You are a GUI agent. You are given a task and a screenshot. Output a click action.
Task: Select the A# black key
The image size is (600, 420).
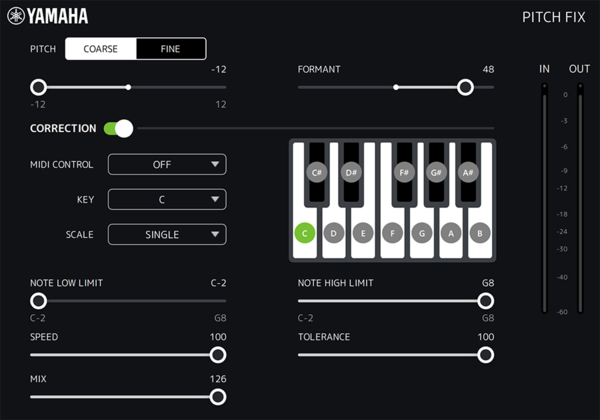pos(468,172)
